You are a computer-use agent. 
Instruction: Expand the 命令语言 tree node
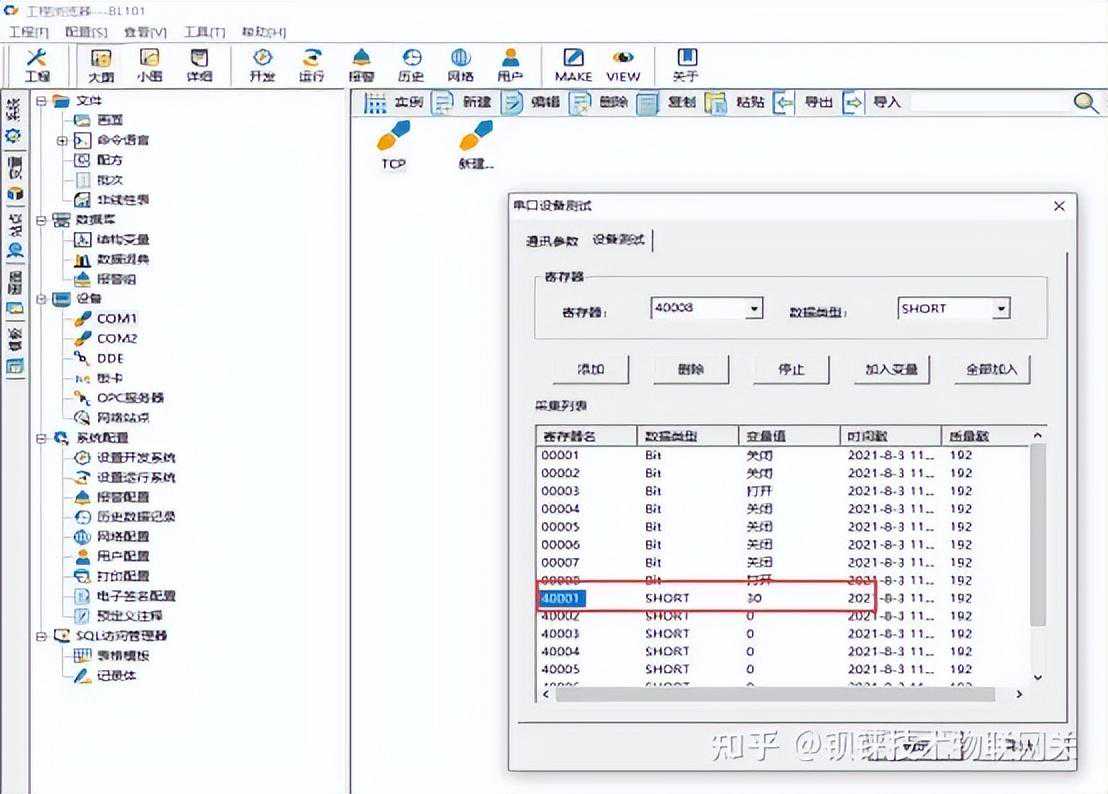(62, 140)
